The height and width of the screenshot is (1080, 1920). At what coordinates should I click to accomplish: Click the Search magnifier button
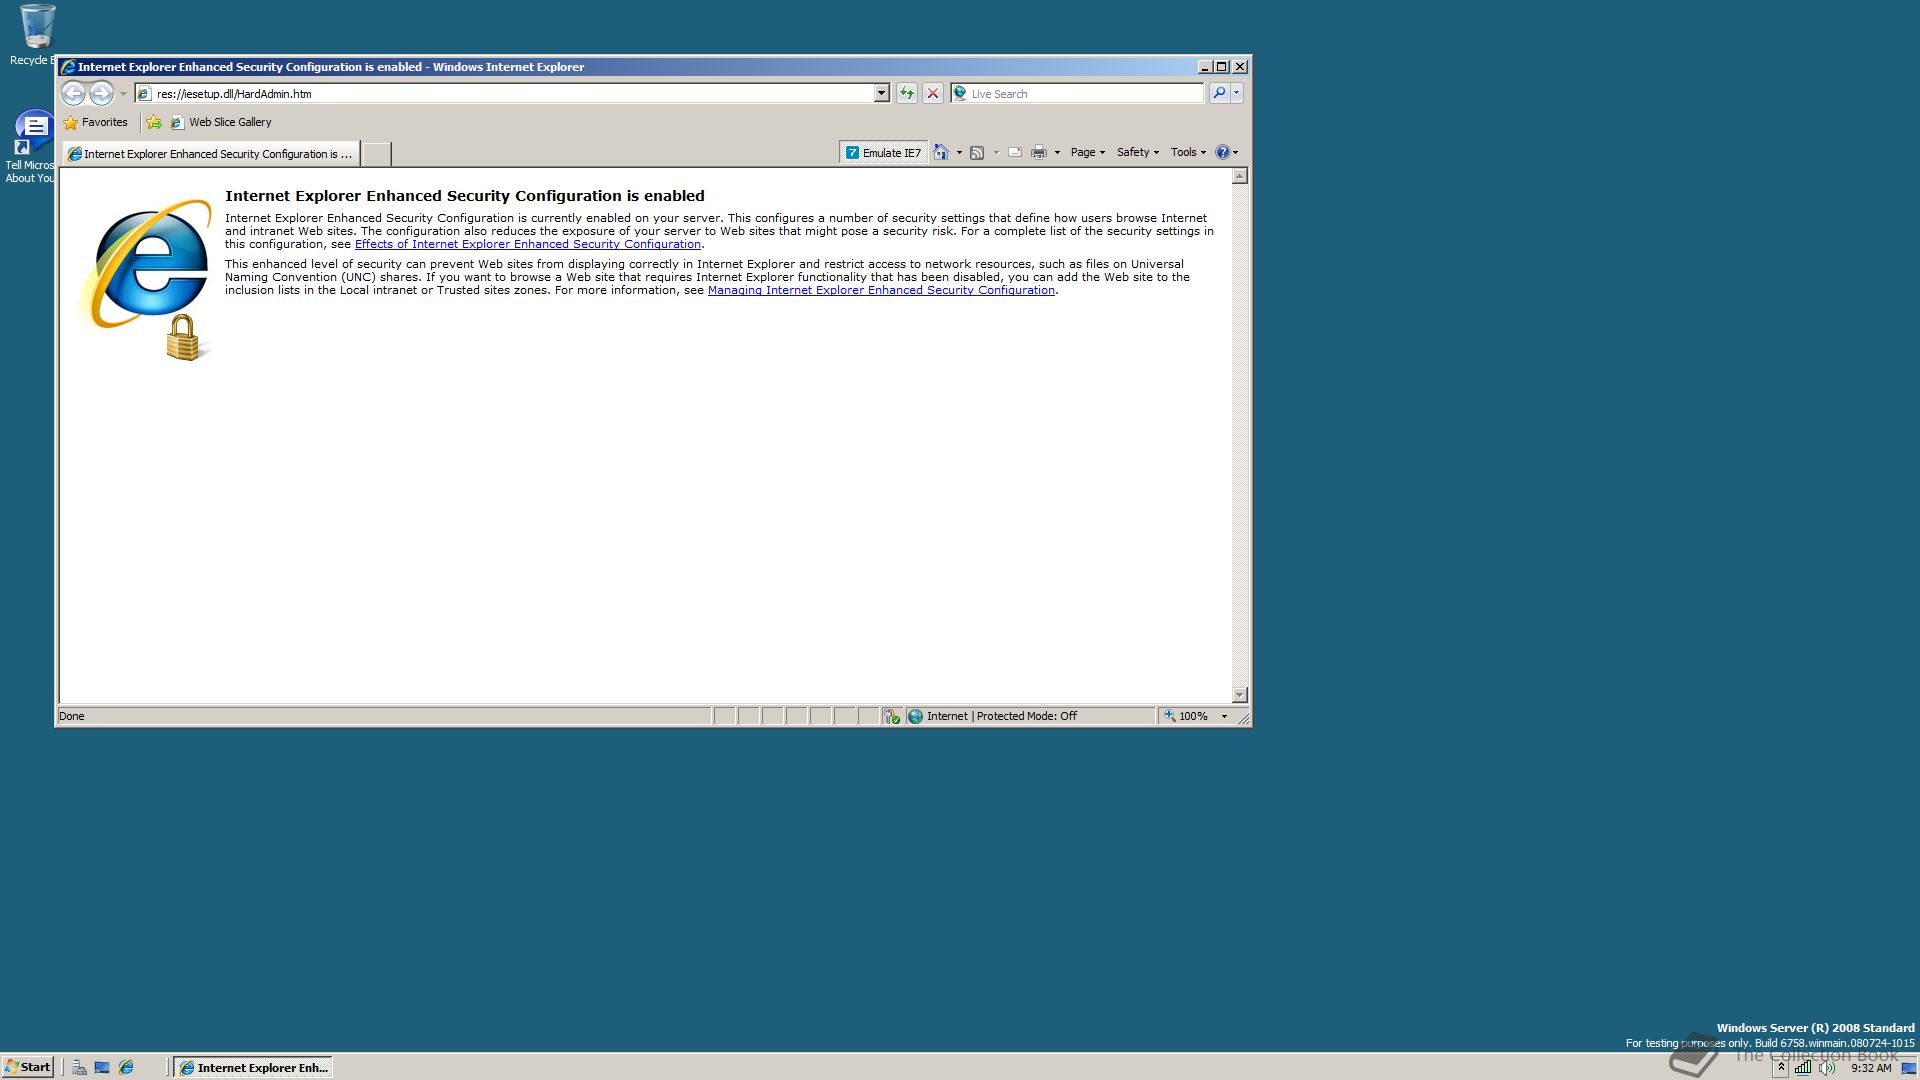coord(1218,93)
